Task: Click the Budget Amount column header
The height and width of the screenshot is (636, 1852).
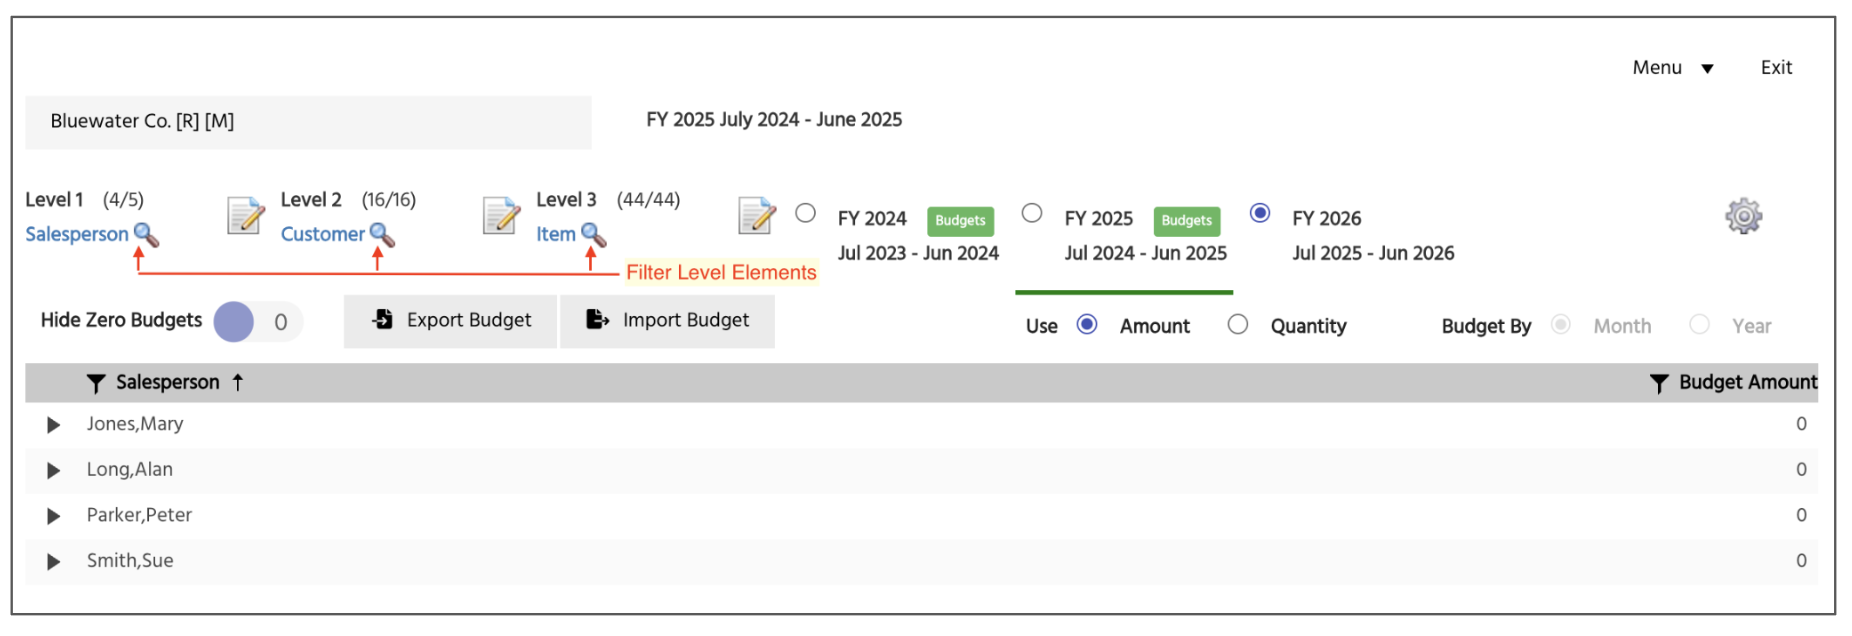Action: (1748, 382)
